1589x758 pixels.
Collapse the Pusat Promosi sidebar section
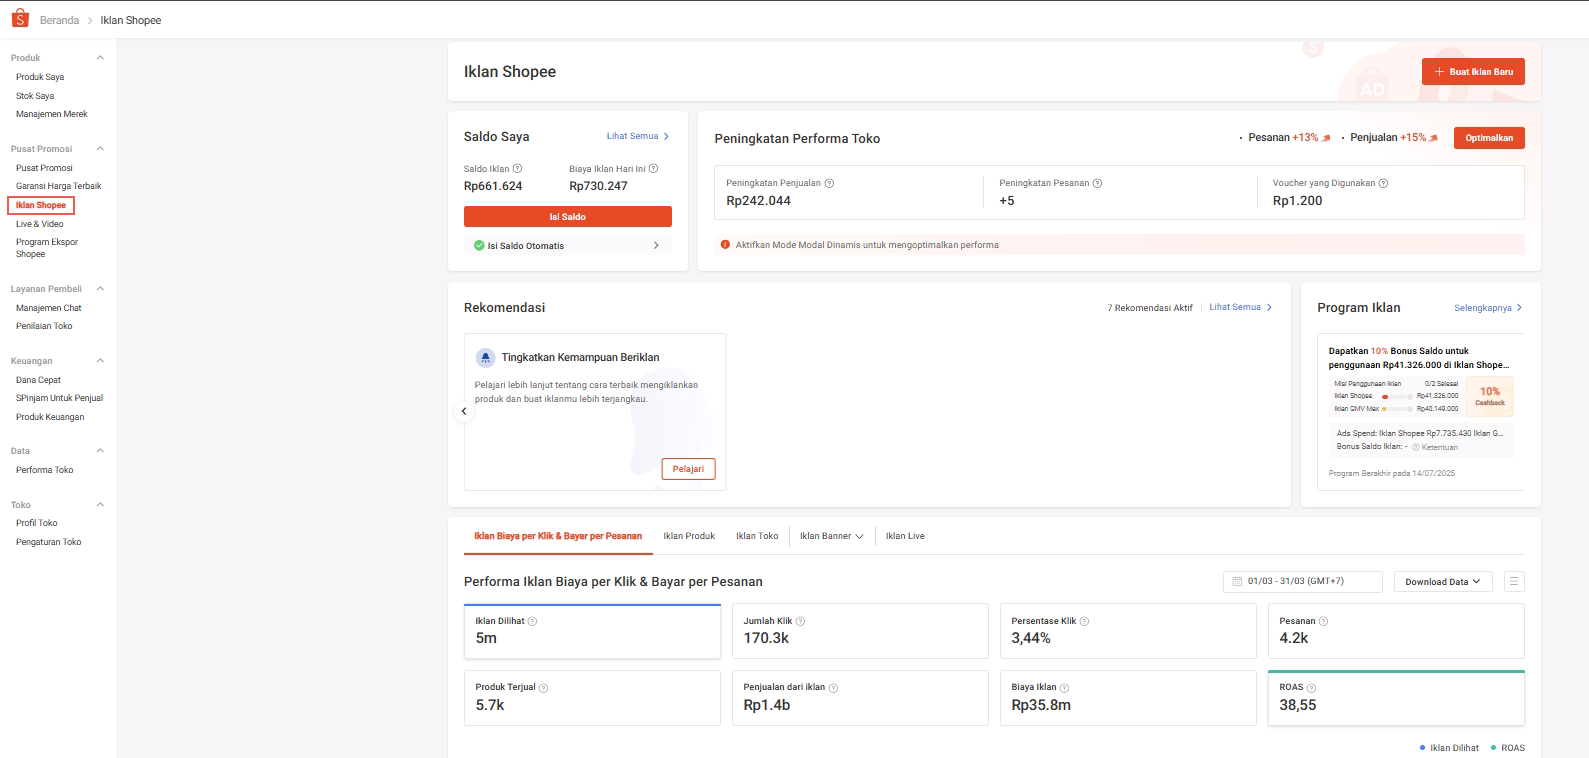(100, 149)
